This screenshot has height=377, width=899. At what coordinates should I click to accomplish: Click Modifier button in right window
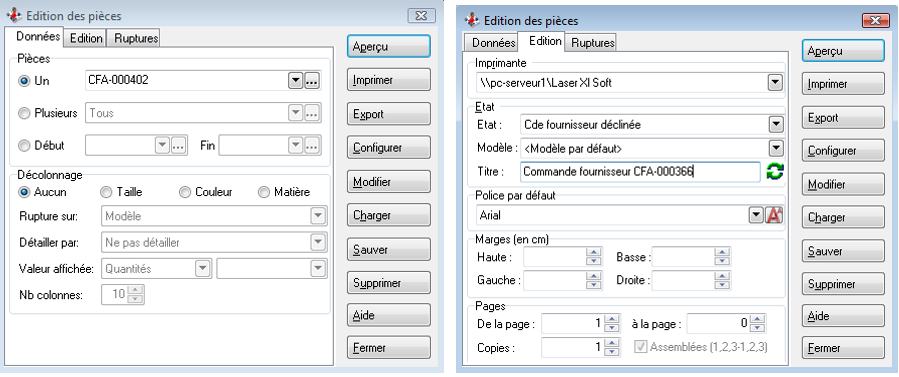pyautogui.click(x=843, y=185)
